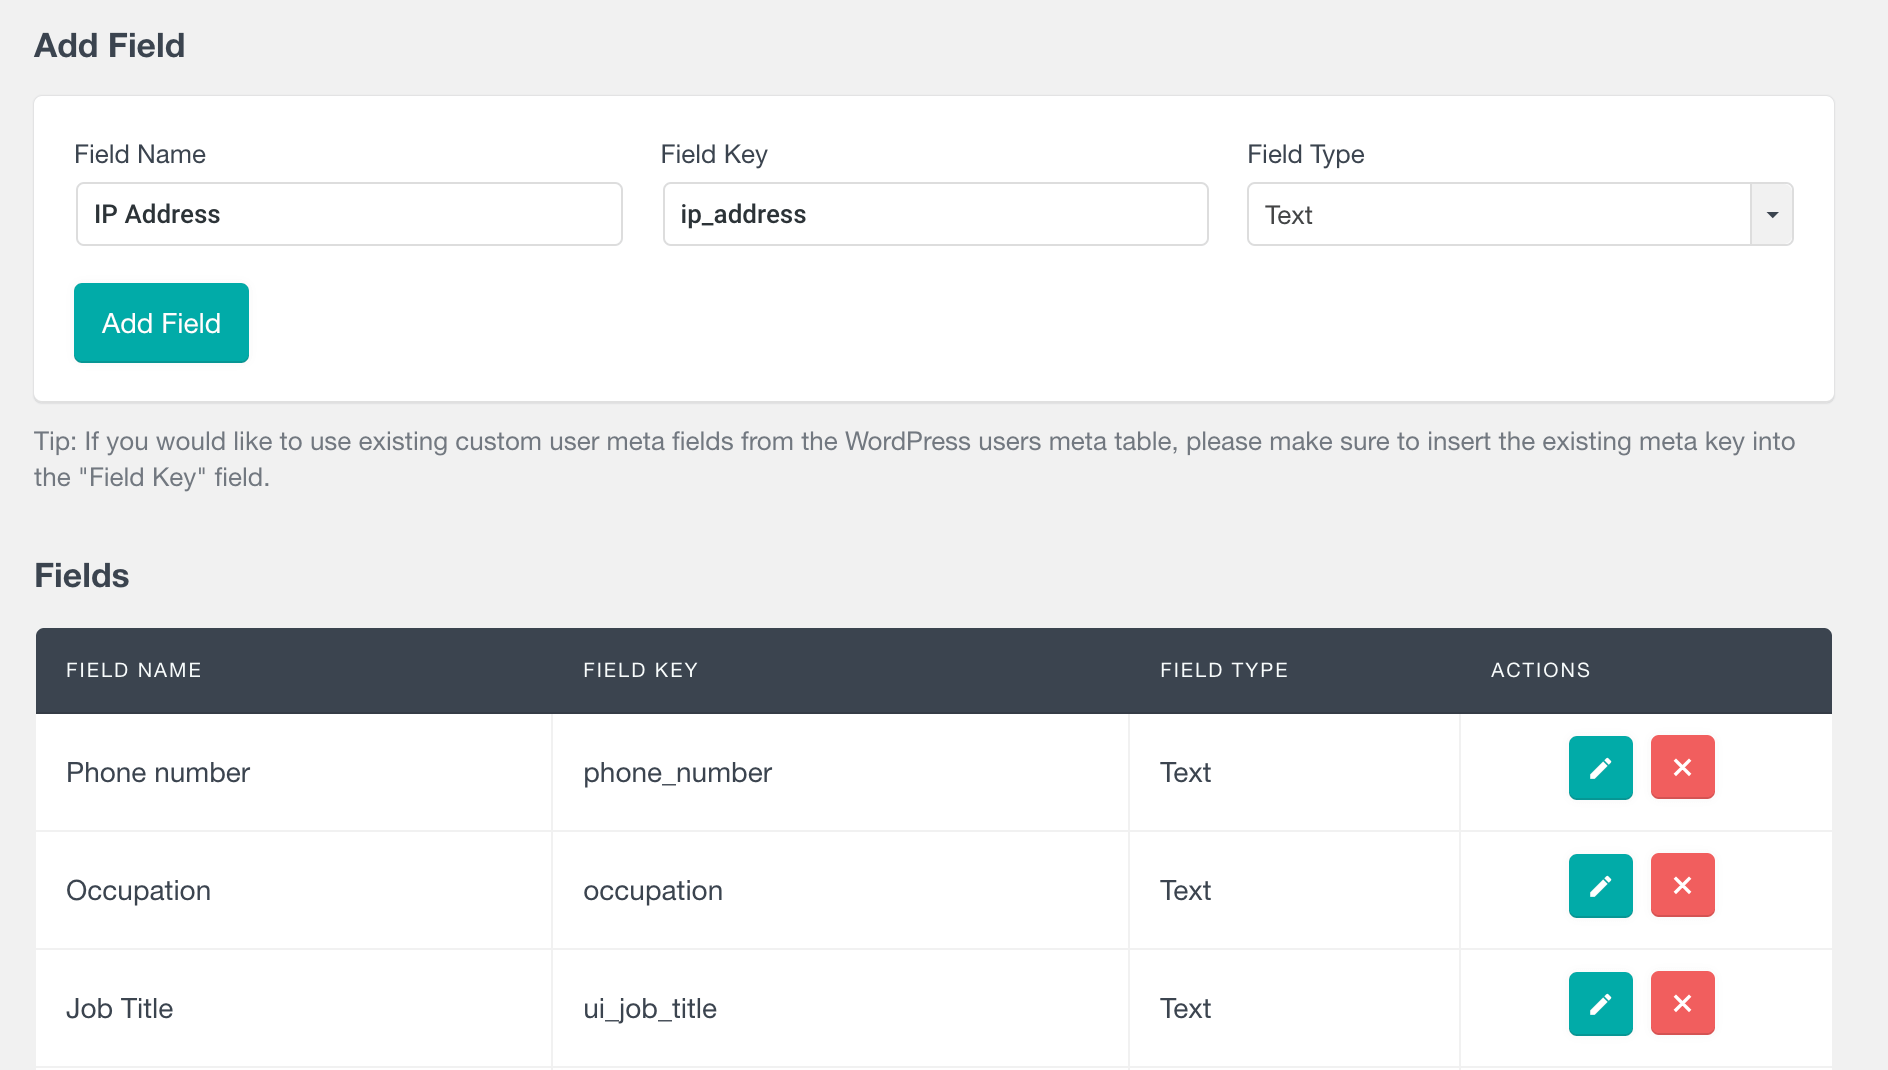Edit the Phone number field
The width and height of the screenshot is (1888, 1070).
click(x=1600, y=768)
